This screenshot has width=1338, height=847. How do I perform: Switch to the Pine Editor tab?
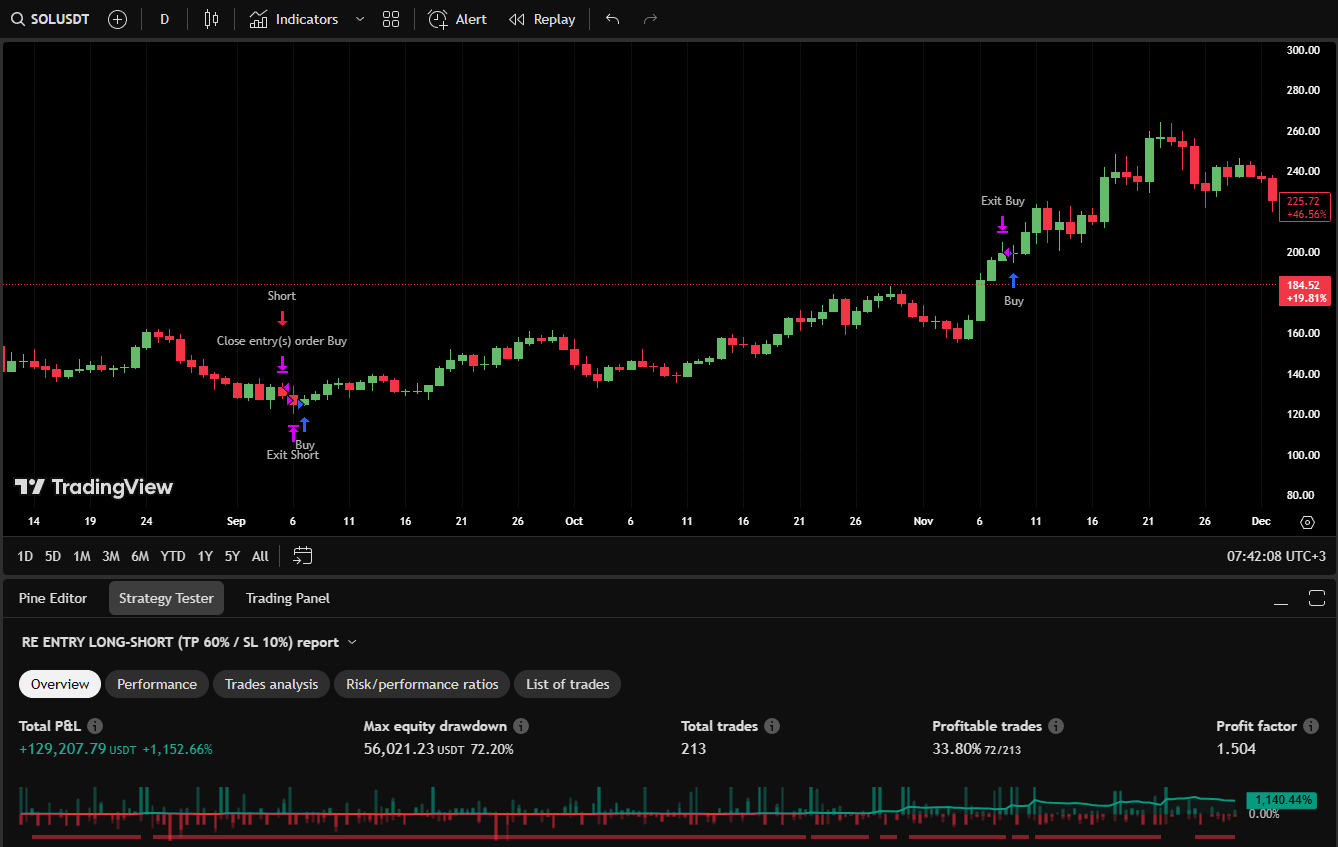point(53,598)
